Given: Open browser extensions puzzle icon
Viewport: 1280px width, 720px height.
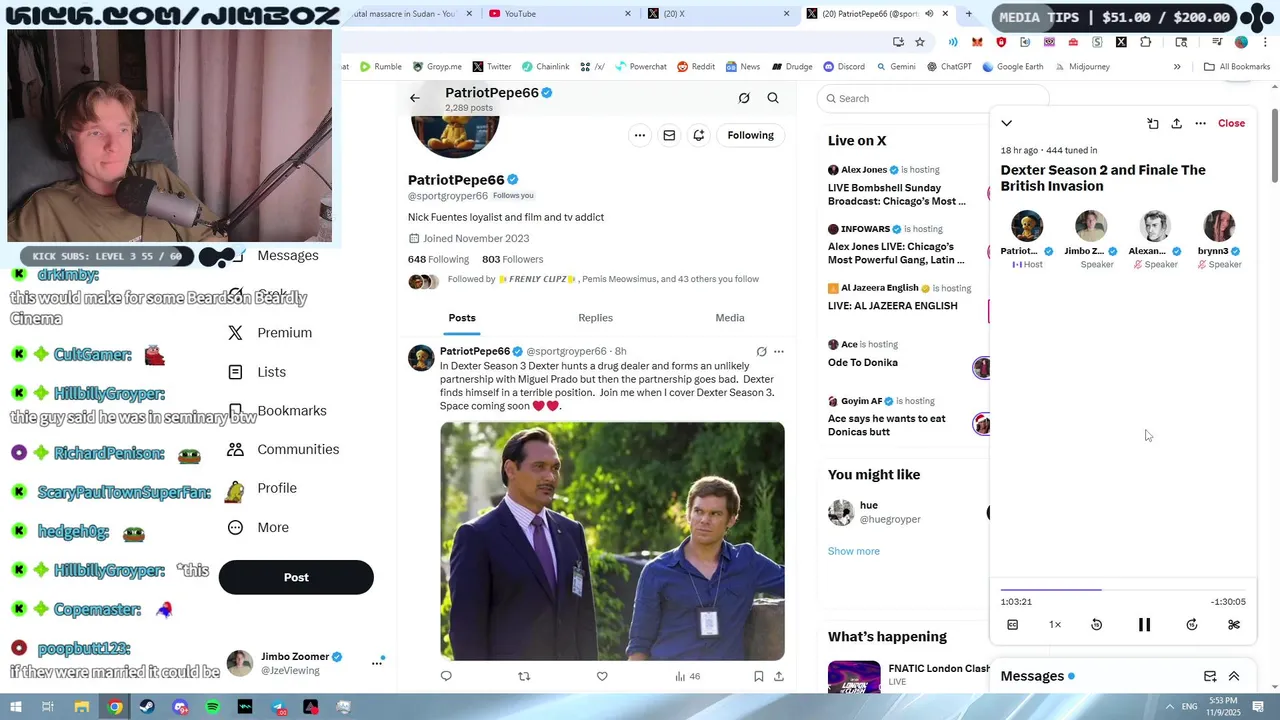Looking at the screenshot, I should pyautogui.click(x=1145, y=42).
